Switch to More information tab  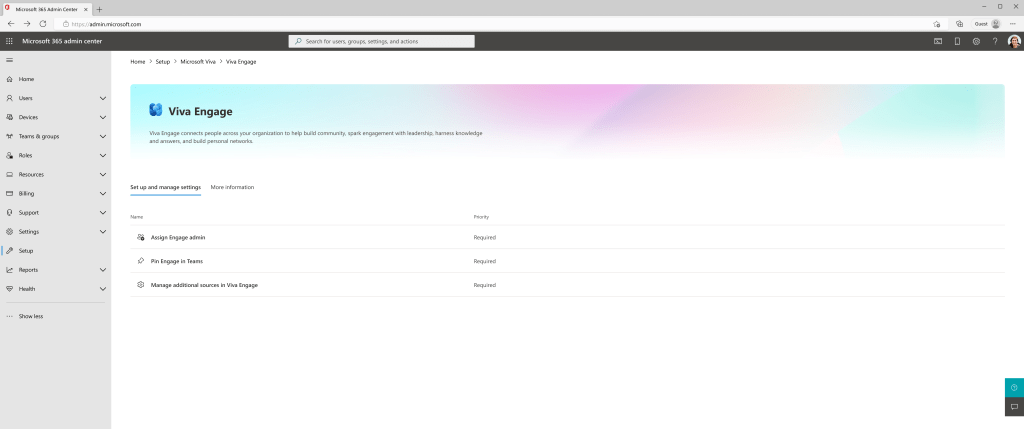coord(232,187)
